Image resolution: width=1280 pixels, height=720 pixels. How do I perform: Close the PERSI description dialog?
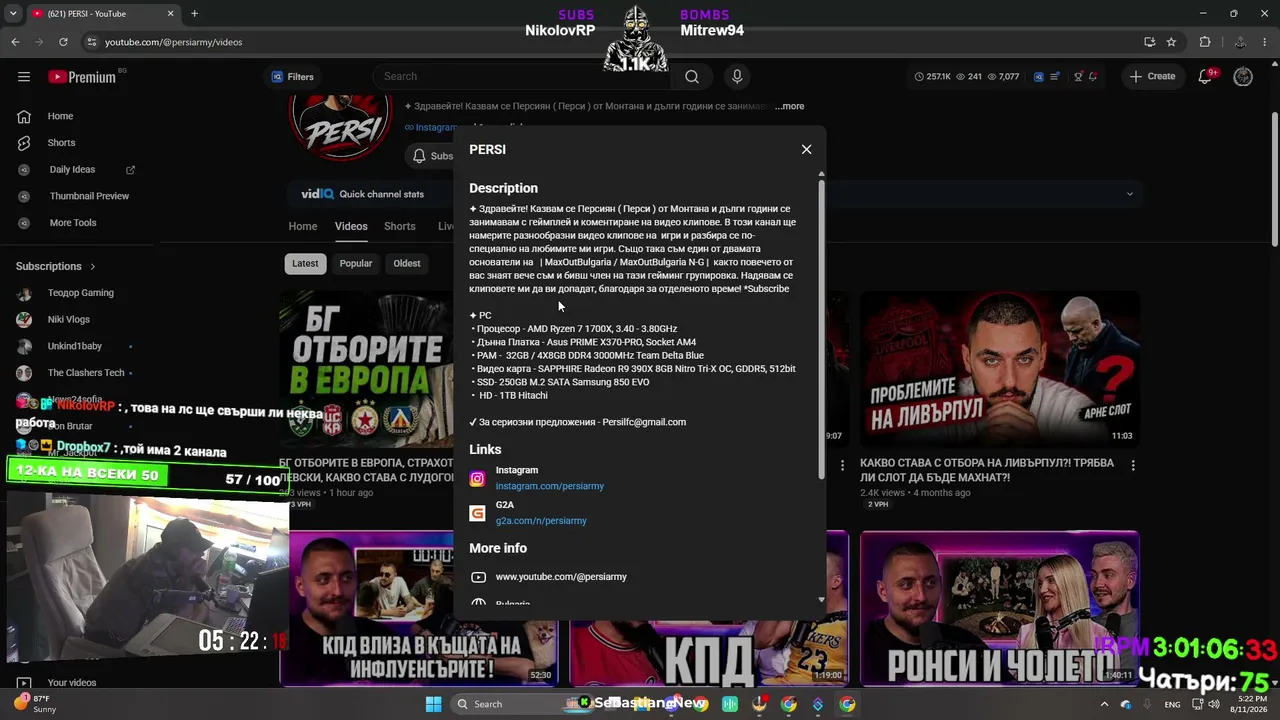click(x=806, y=149)
